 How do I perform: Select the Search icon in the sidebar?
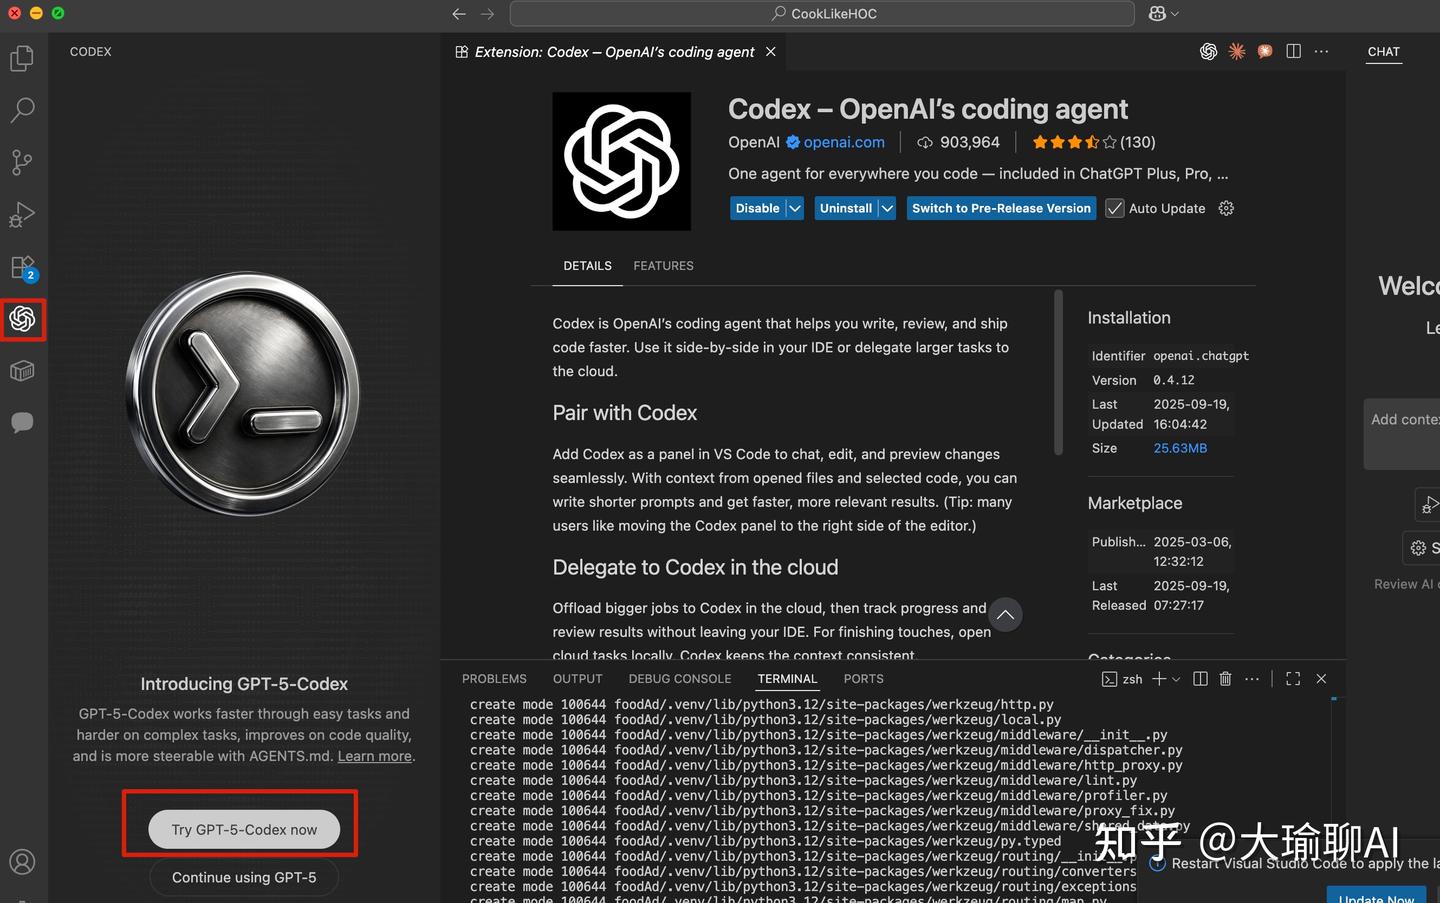click(x=22, y=110)
